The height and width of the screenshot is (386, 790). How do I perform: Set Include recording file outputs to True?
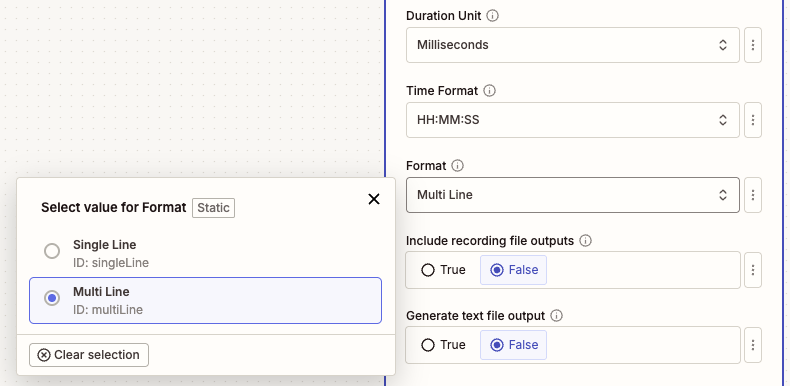pyautogui.click(x=443, y=270)
